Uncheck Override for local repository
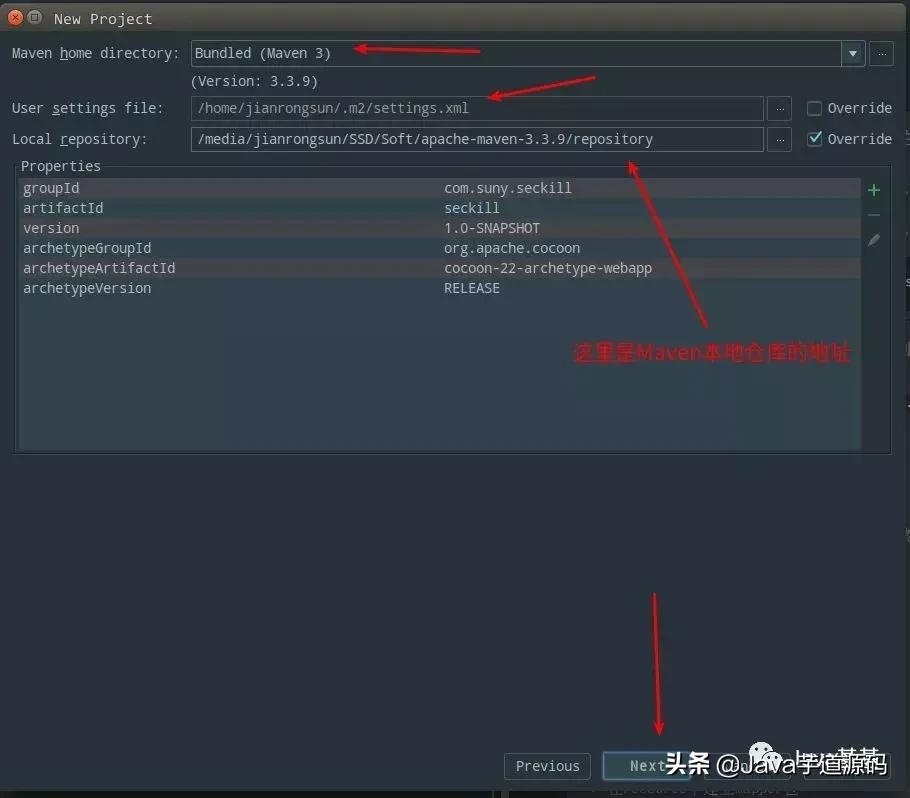910x798 pixels. pos(814,139)
